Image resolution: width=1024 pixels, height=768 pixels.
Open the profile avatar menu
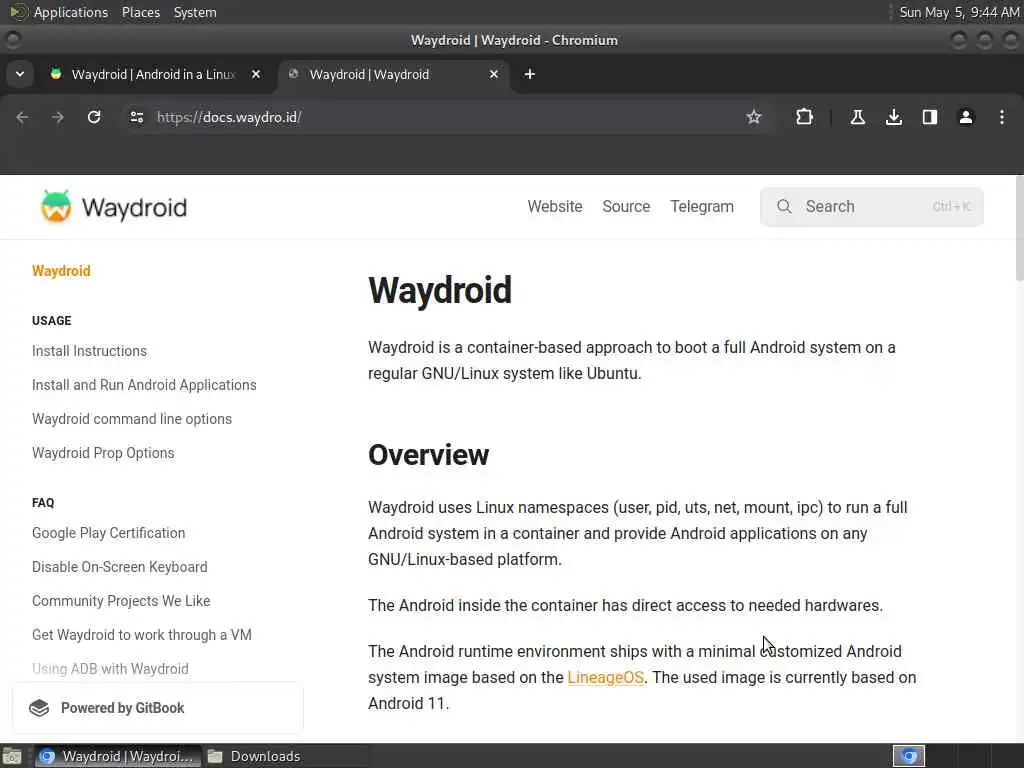click(x=966, y=118)
